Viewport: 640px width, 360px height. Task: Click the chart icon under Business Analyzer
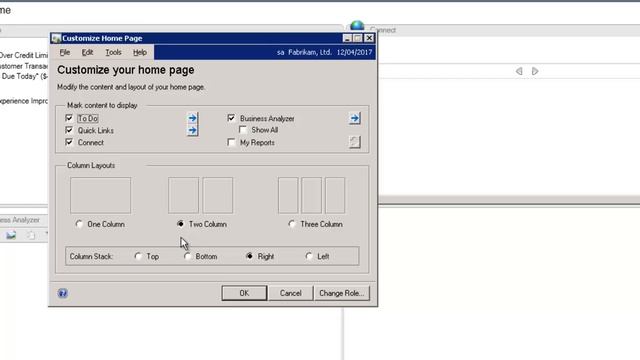(11, 235)
